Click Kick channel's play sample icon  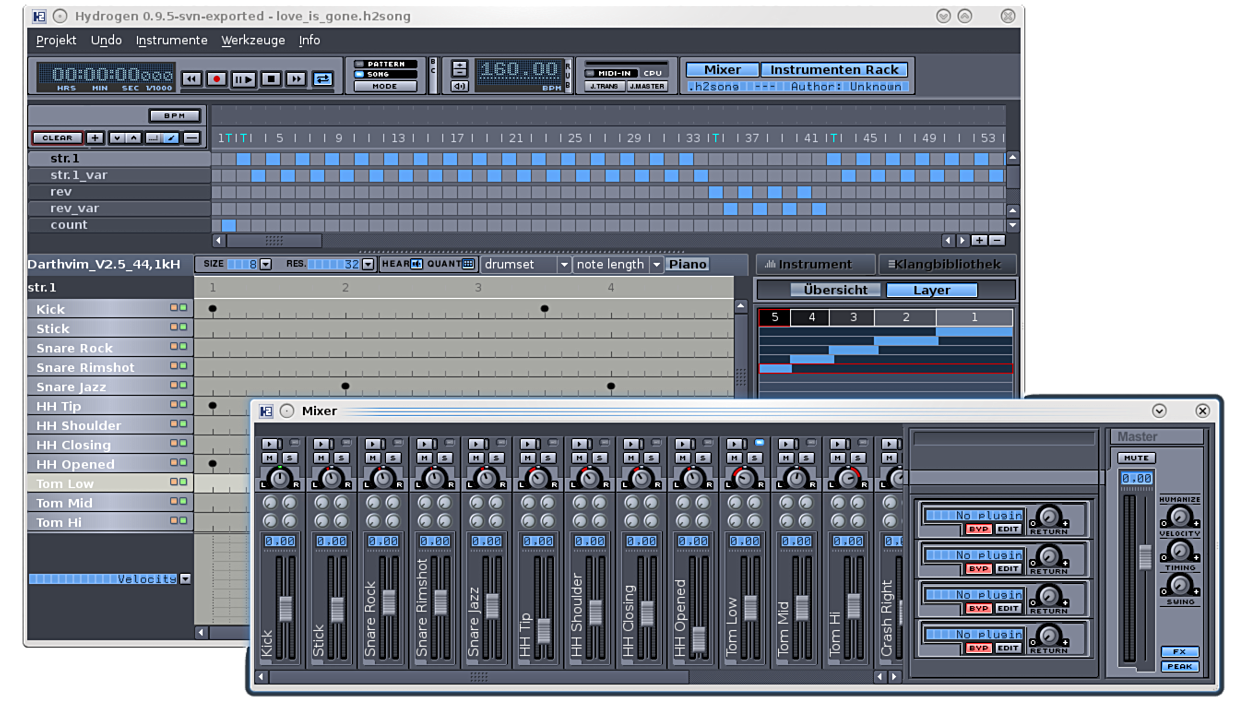pos(269,443)
